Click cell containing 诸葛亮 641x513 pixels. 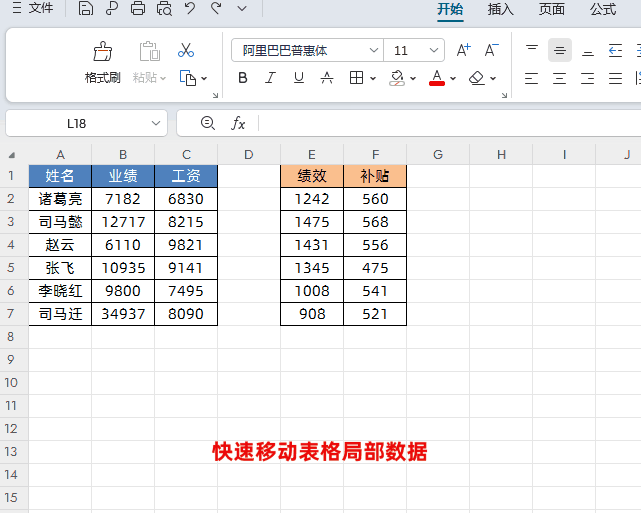60,199
